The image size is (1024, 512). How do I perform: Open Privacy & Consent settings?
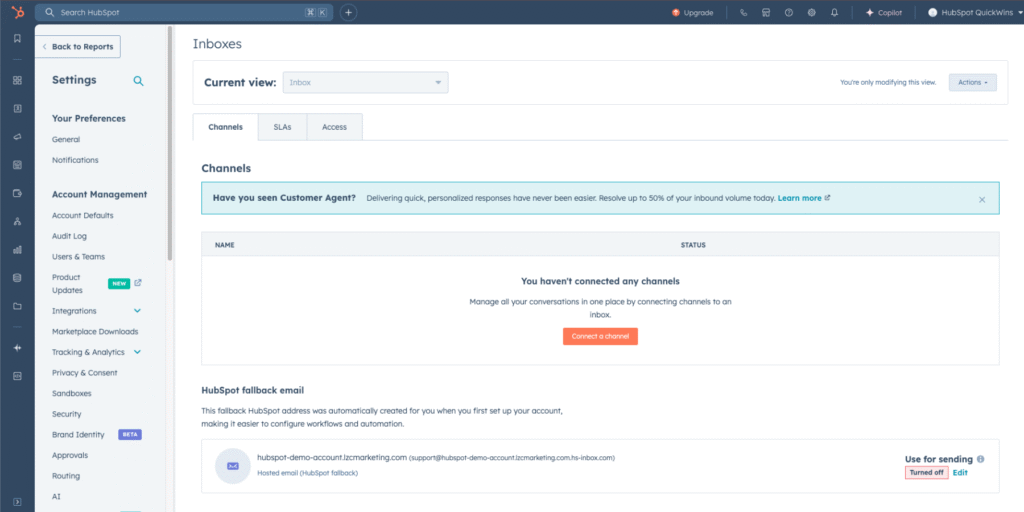(x=85, y=373)
